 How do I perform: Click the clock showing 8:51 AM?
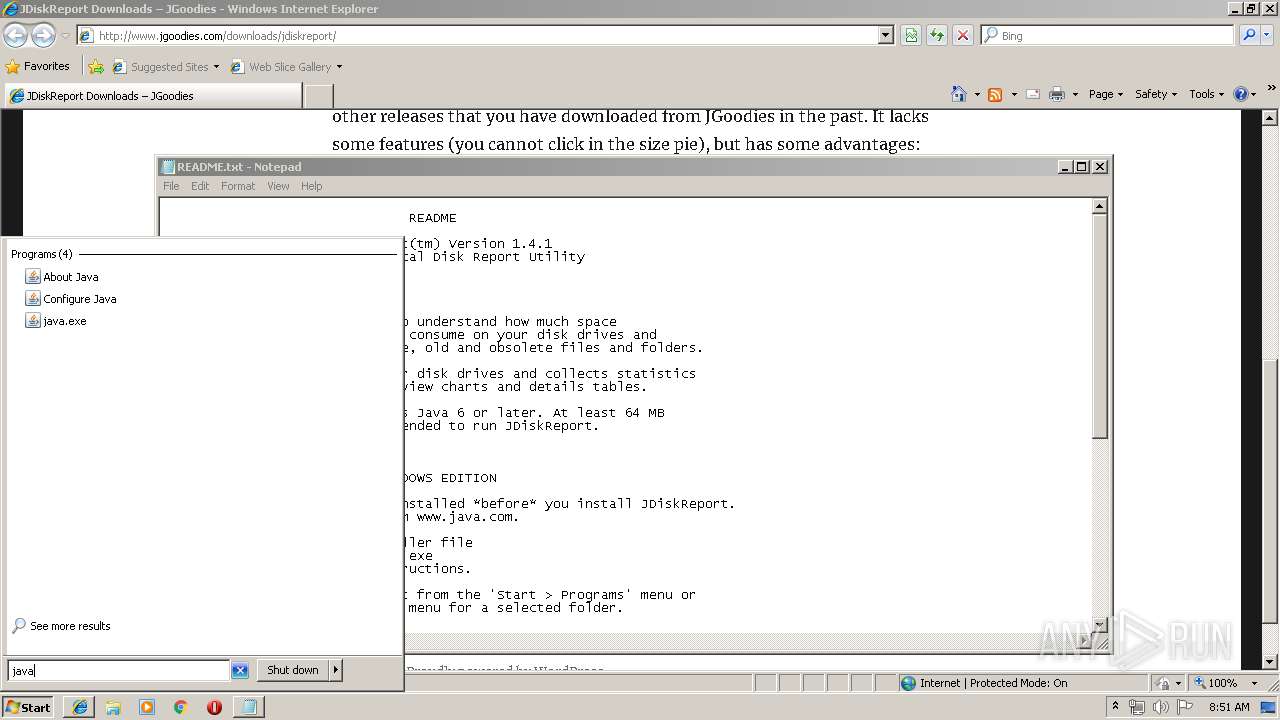tap(1229, 707)
